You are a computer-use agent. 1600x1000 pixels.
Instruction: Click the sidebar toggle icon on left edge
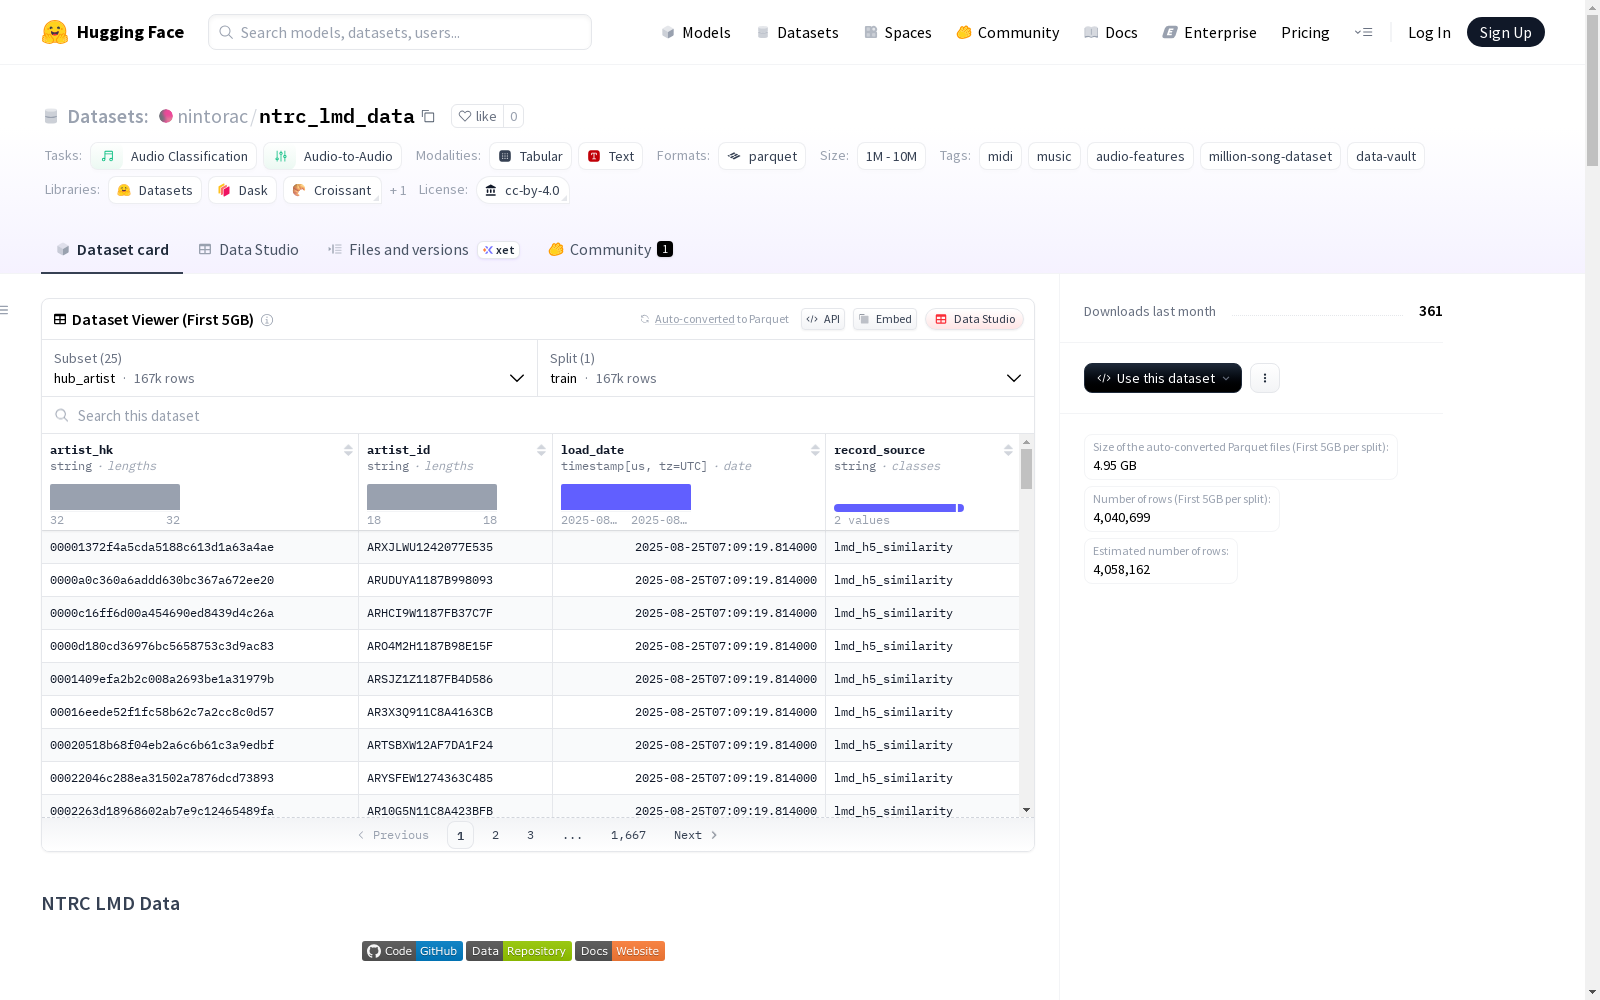click(x=5, y=310)
